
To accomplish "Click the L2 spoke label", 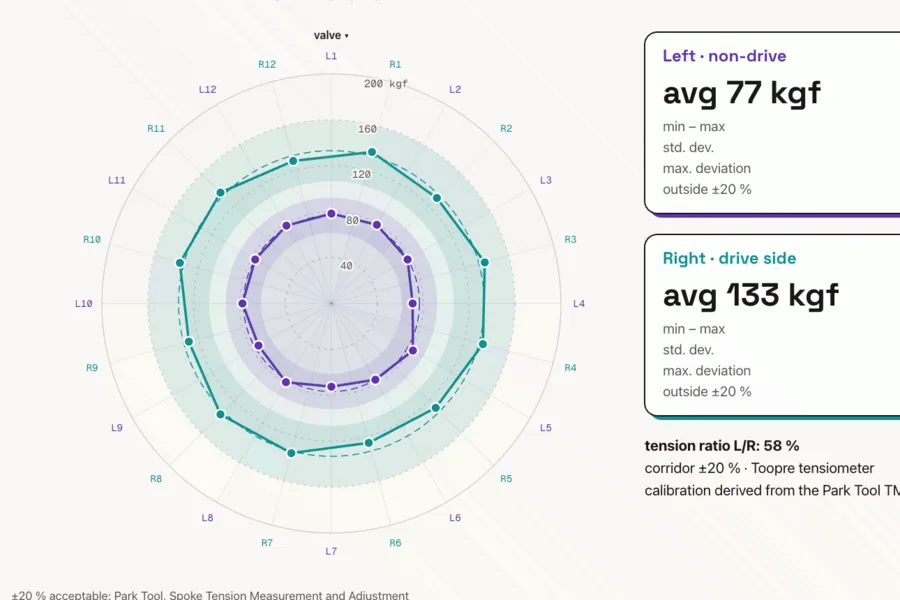I will 455,89.
